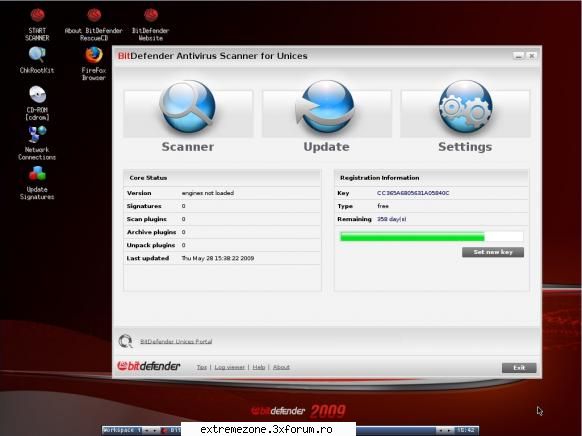Click the Unpack plugins row label
582x436 pixels.
pyautogui.click(x=151, y=245)
